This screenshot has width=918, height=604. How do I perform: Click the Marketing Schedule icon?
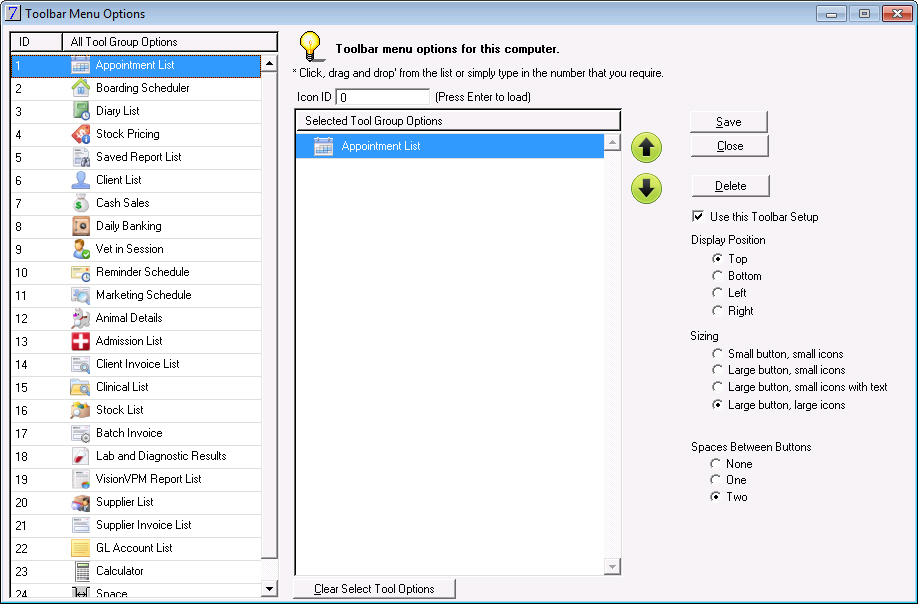coord(80,295)
